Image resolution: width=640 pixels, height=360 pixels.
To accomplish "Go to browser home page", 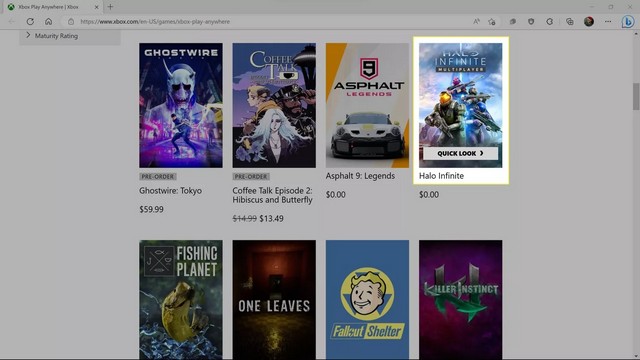I will [48, 22].
